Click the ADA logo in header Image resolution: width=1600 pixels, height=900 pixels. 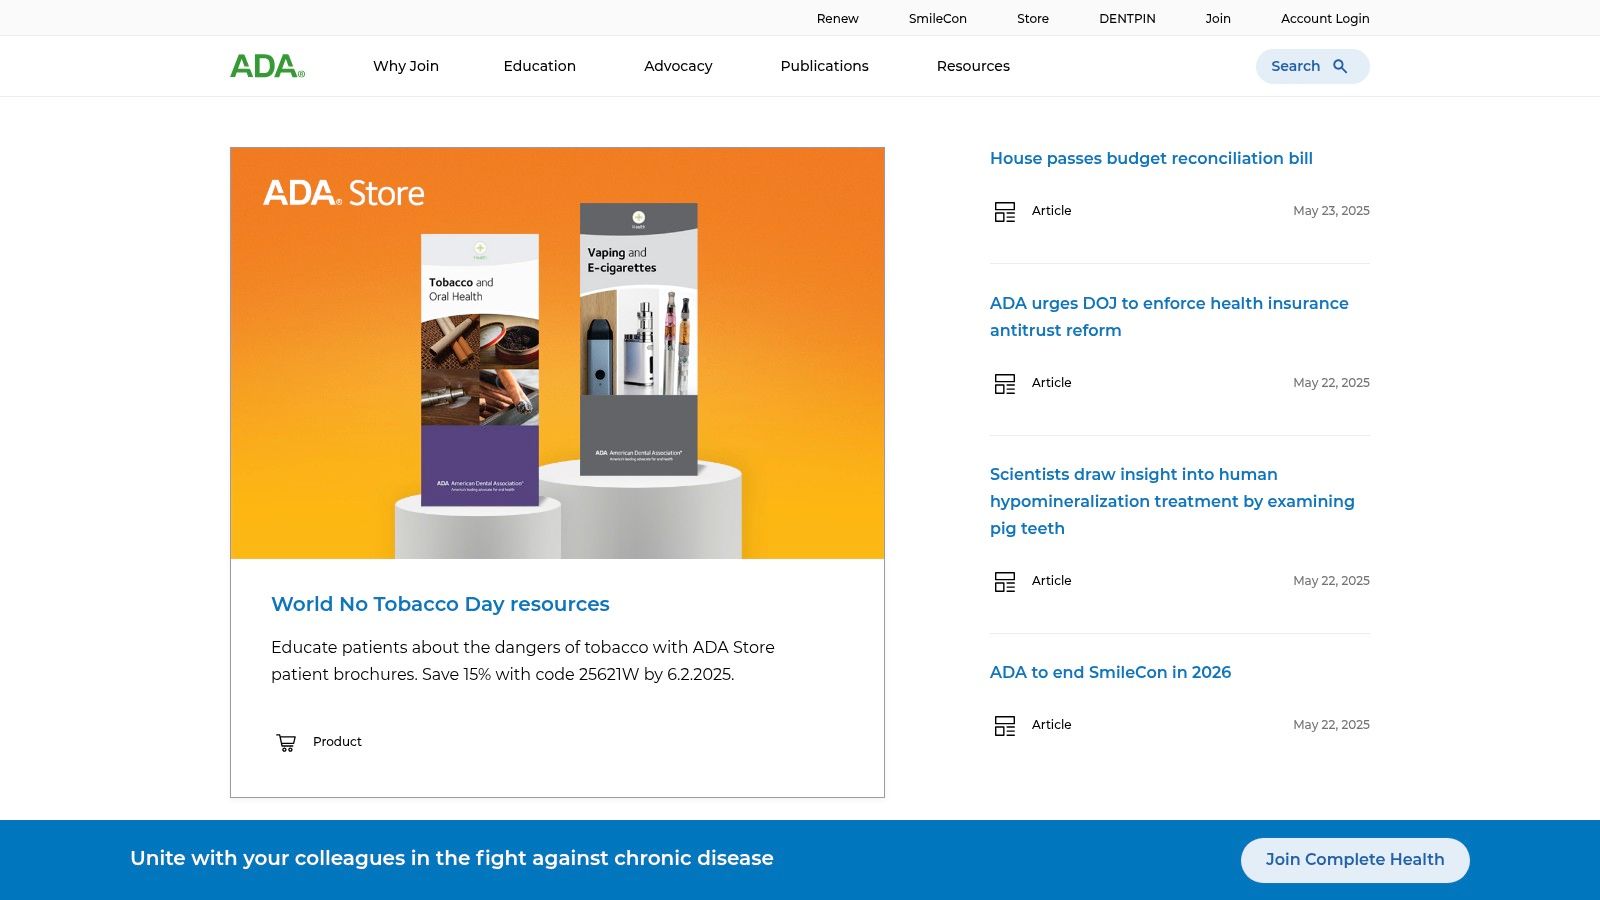point(267,66)
